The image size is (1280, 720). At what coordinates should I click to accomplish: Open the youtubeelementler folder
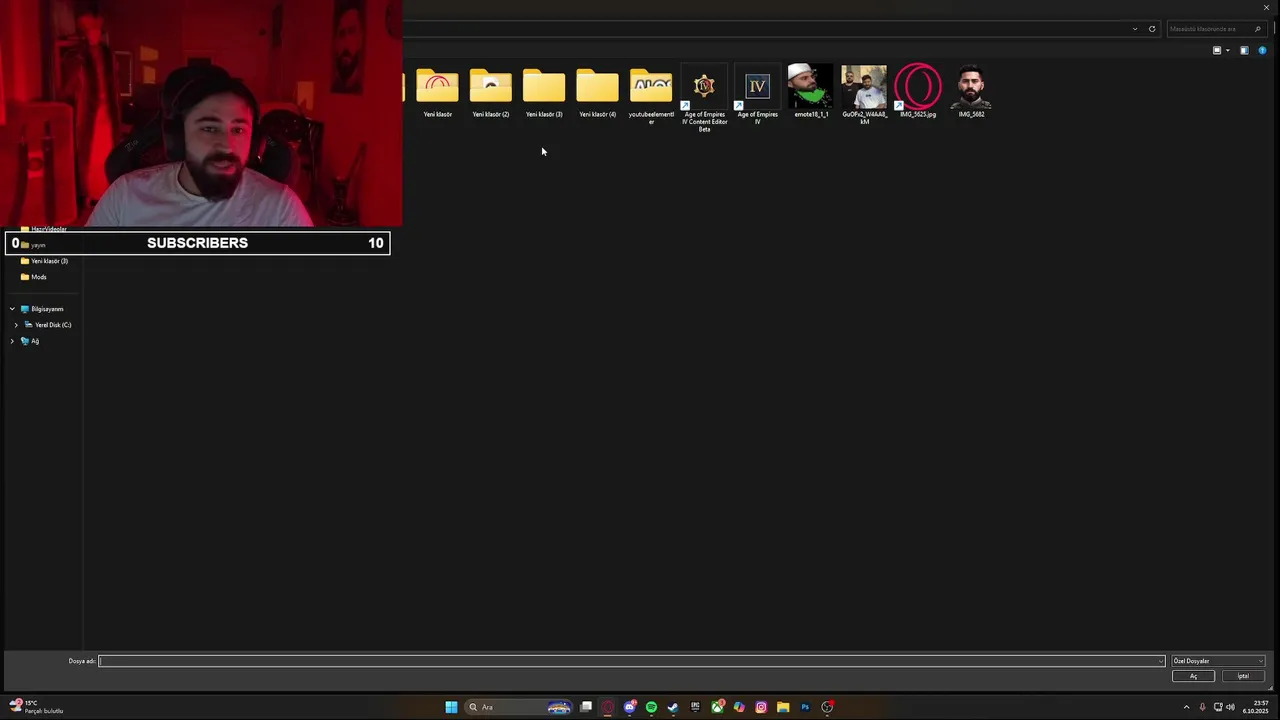(x=651, y=95)
